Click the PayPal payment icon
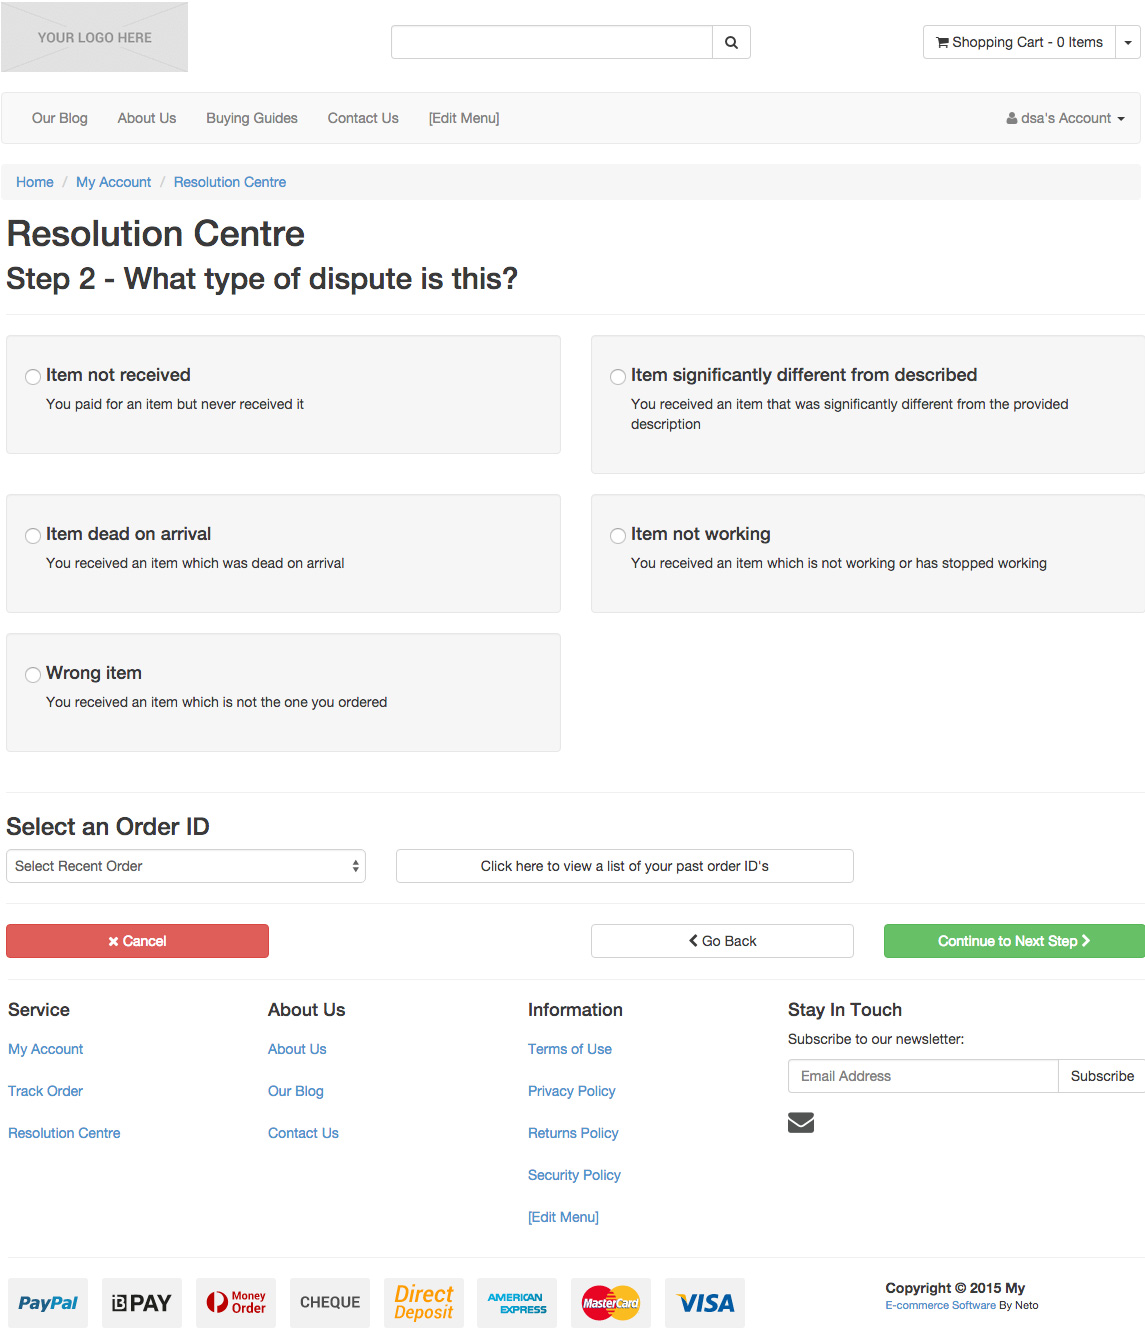The height and width of the screenshot is (1340, 1145). (x=48, y=1302)
